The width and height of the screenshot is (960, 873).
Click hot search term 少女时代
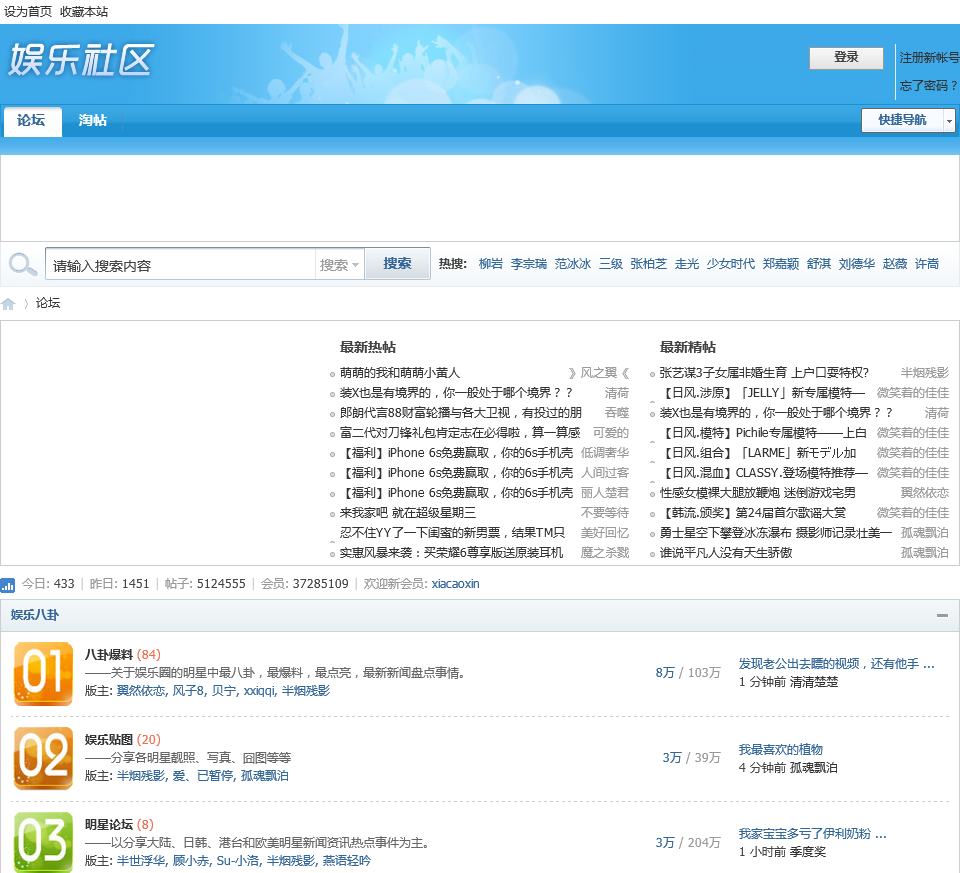click(730, 264)
